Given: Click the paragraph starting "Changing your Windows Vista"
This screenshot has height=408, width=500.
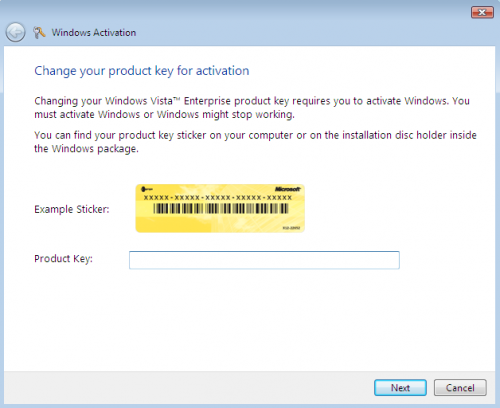Looking at the screenshot, I should (x=252, y=107).
